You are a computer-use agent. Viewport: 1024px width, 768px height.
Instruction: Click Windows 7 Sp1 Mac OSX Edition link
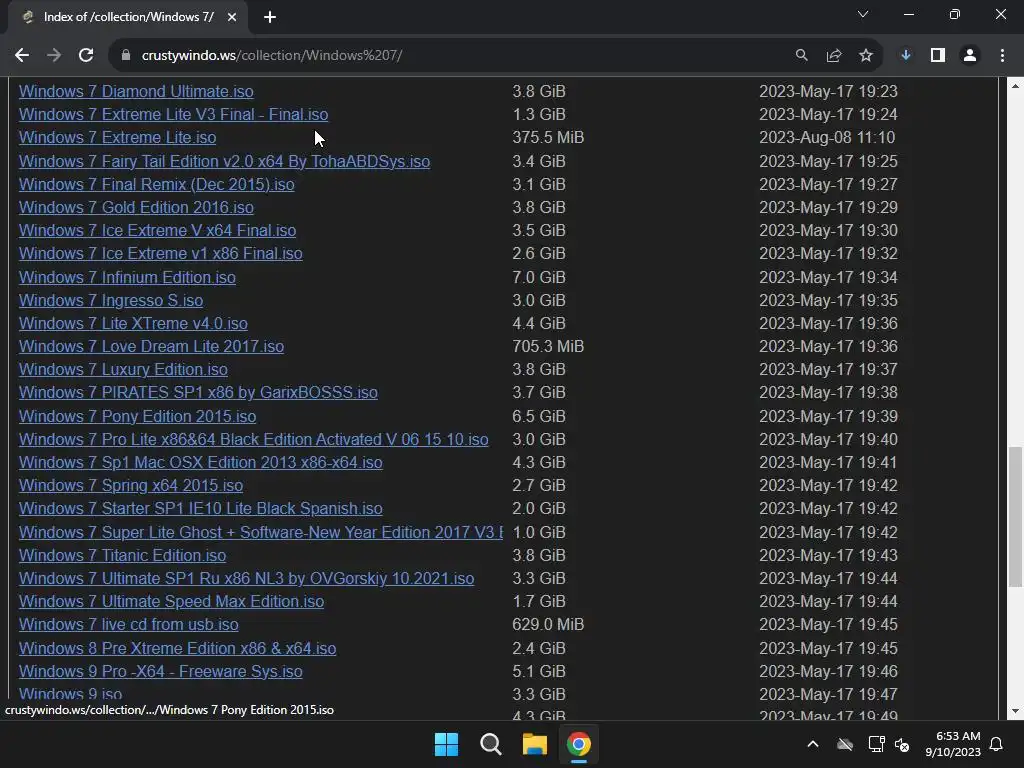tap(200, 462)
